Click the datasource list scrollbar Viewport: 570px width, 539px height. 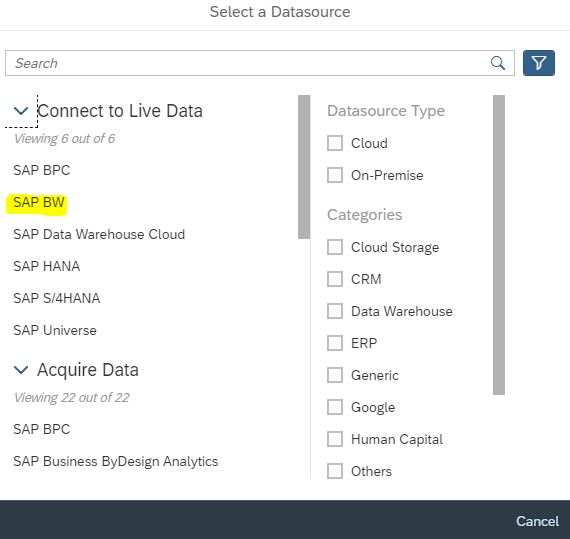pyautogui.click(x=304, y=167)
